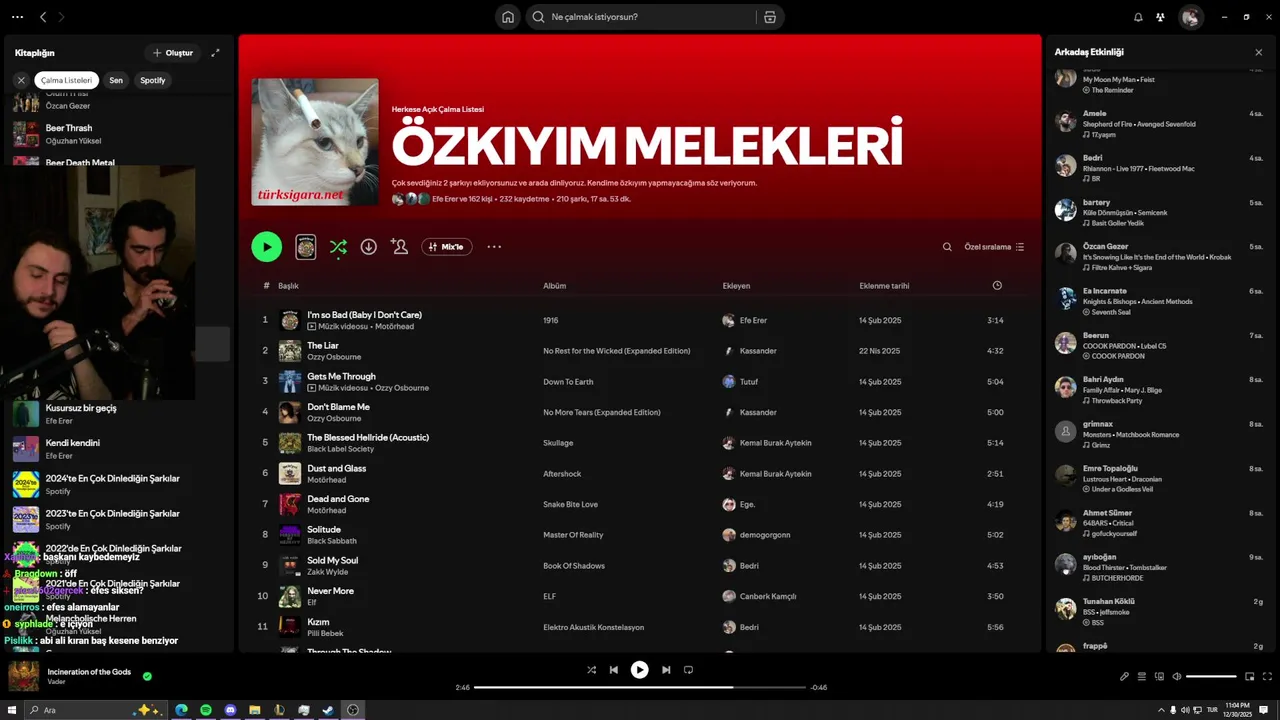This screenshot has height=720, width=1280.
Task: Select the Spotify filter chip
Action: tap(153, 80)
